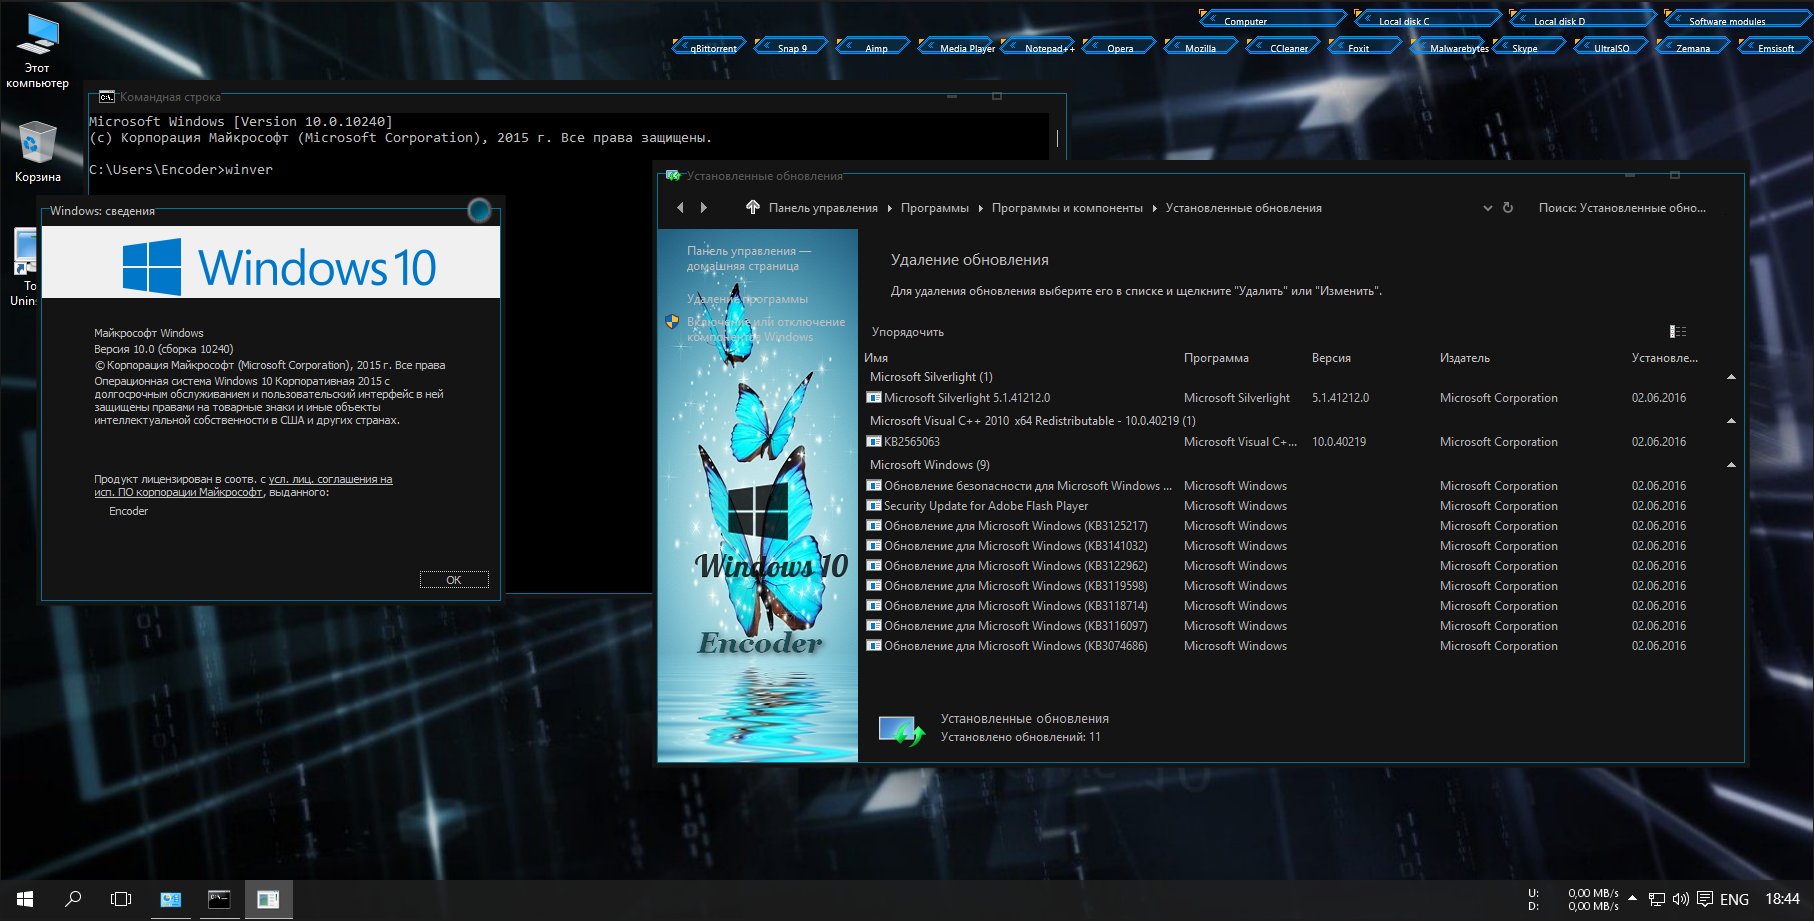Collapse the Visual C++ 2010 group
Image resolution: width=1814 pixels, height=921 pixels.
pos(1731,421)
